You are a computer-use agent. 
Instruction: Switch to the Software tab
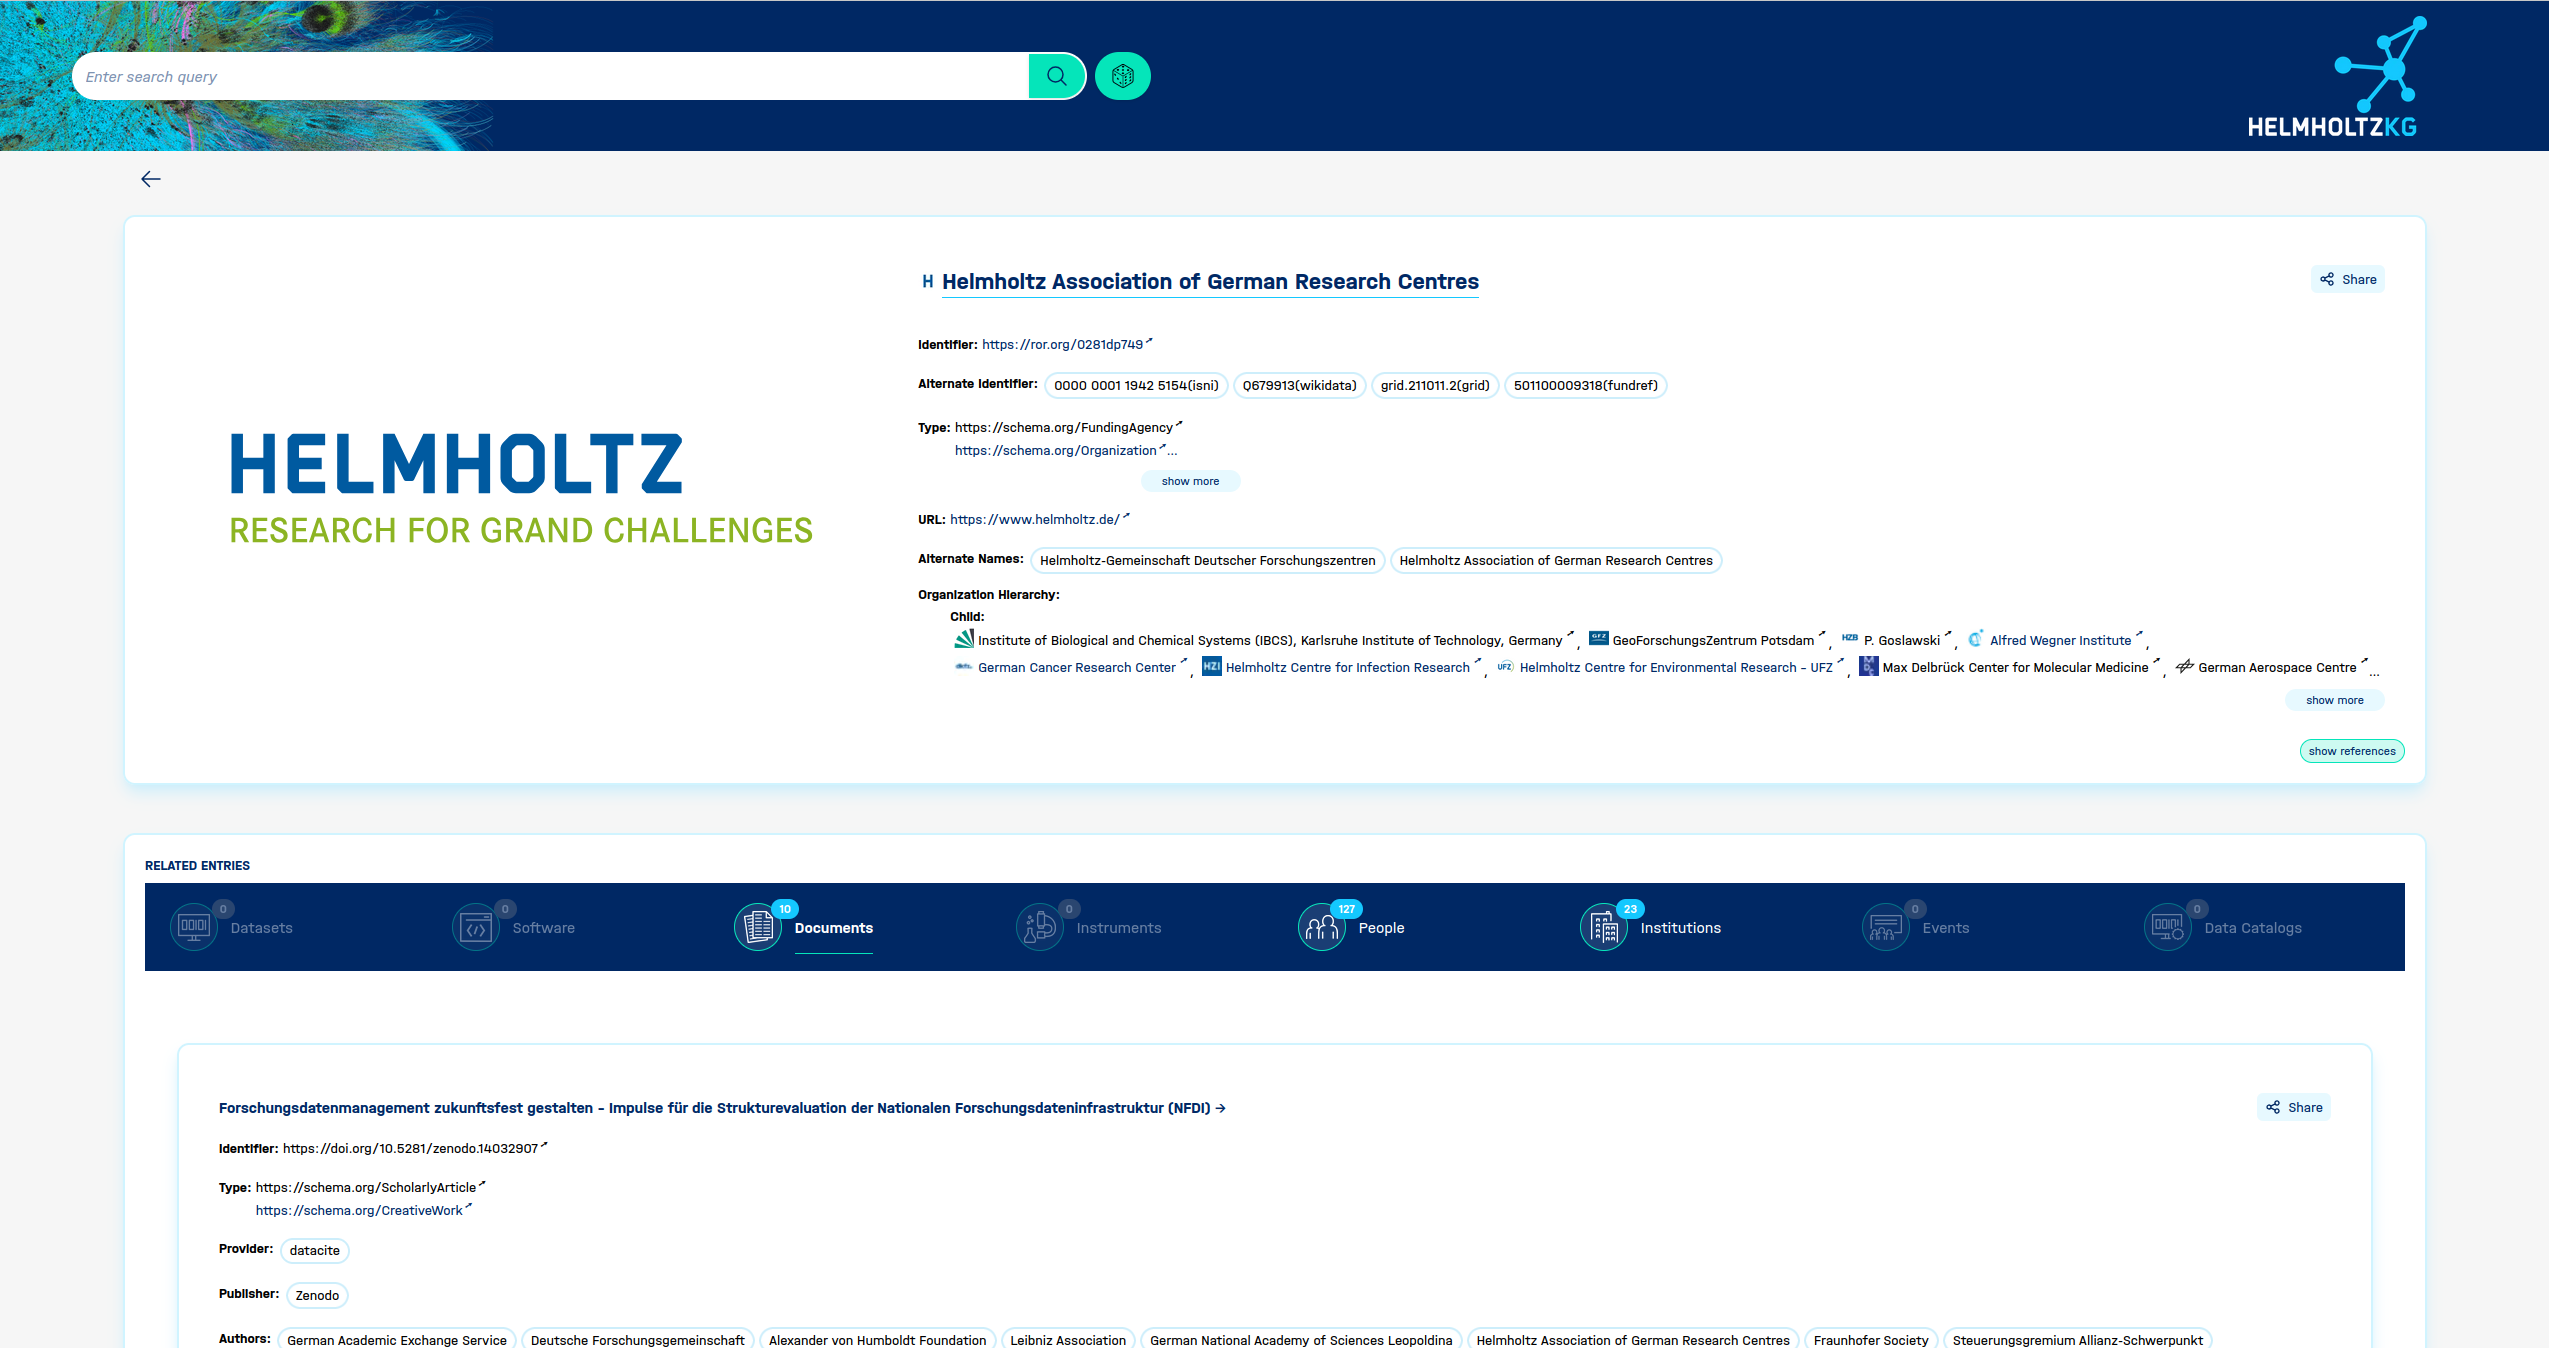(x=543, y=928)
